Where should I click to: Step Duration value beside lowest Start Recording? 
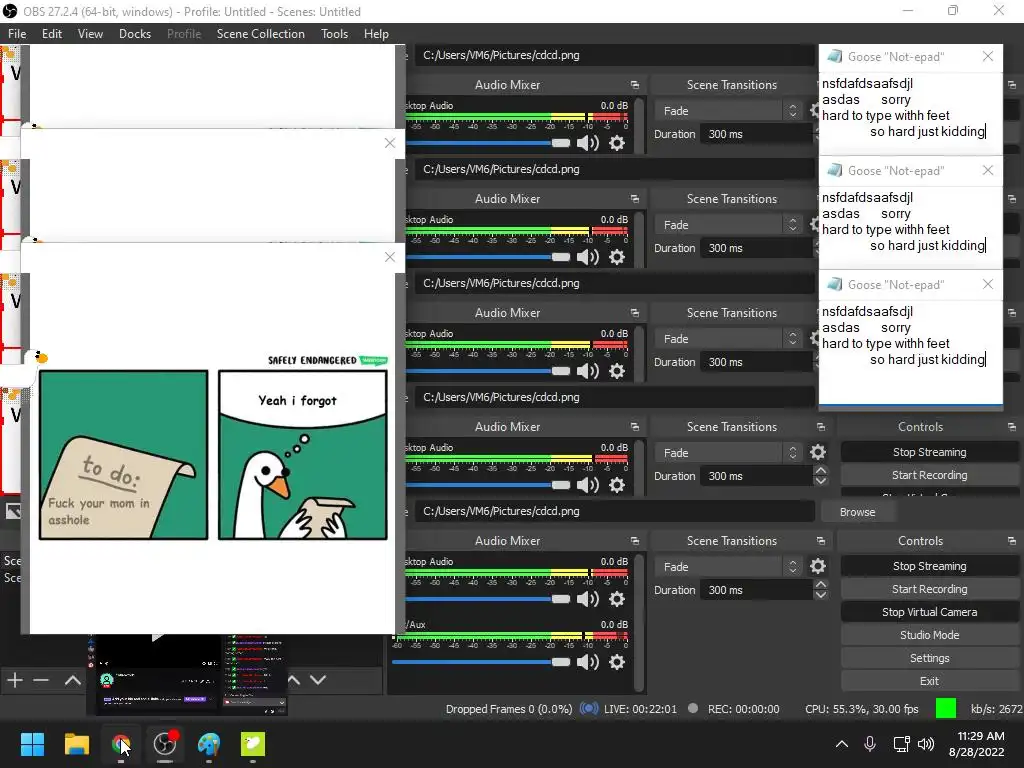click(x=821, y=590)
